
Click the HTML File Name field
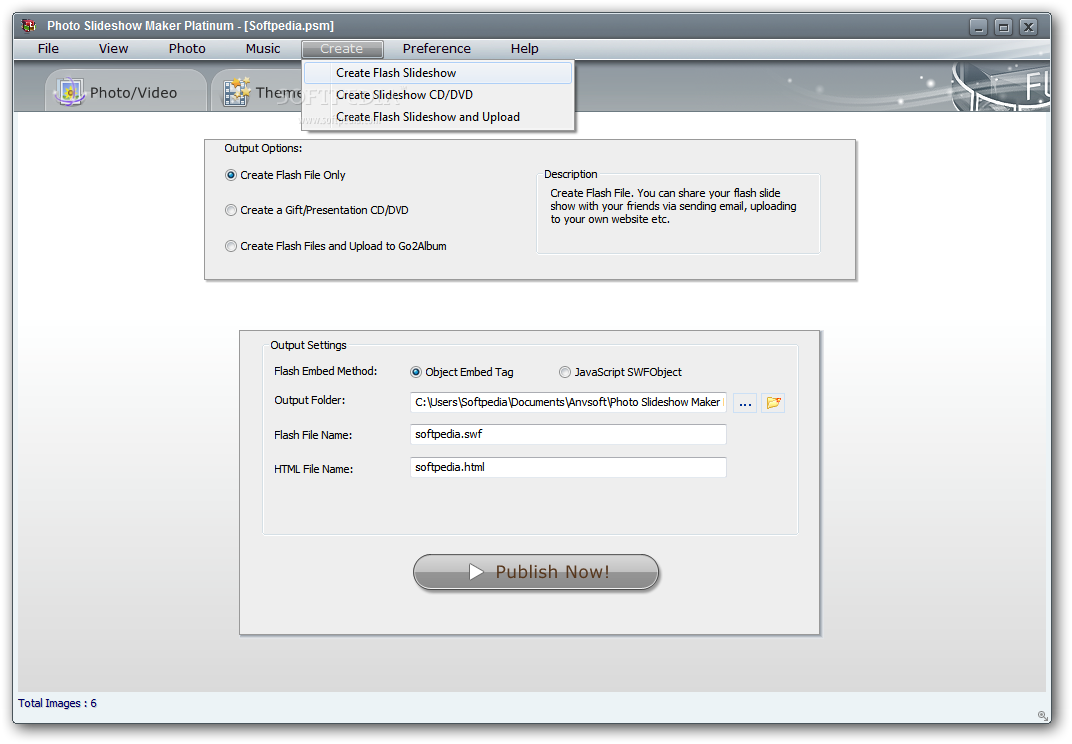coord(568,467)
